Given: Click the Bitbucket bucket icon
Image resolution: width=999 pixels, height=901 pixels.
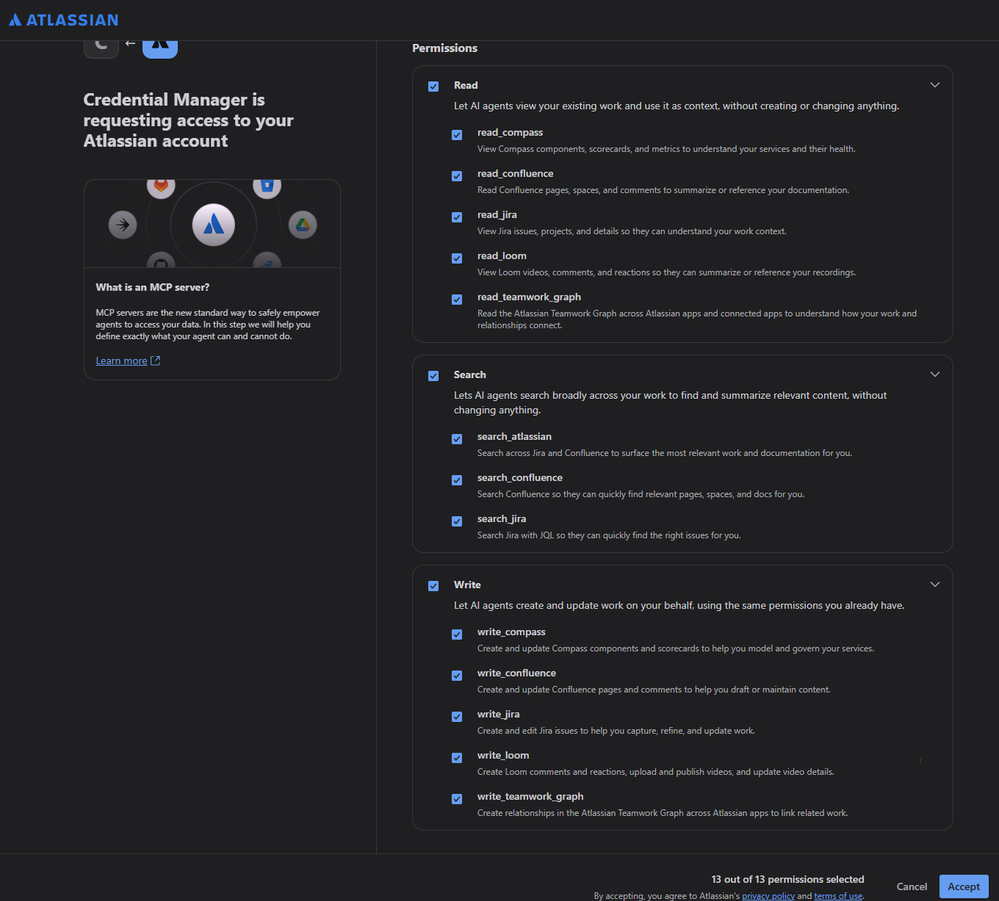Looking at the screenshot, I should 267,187.
